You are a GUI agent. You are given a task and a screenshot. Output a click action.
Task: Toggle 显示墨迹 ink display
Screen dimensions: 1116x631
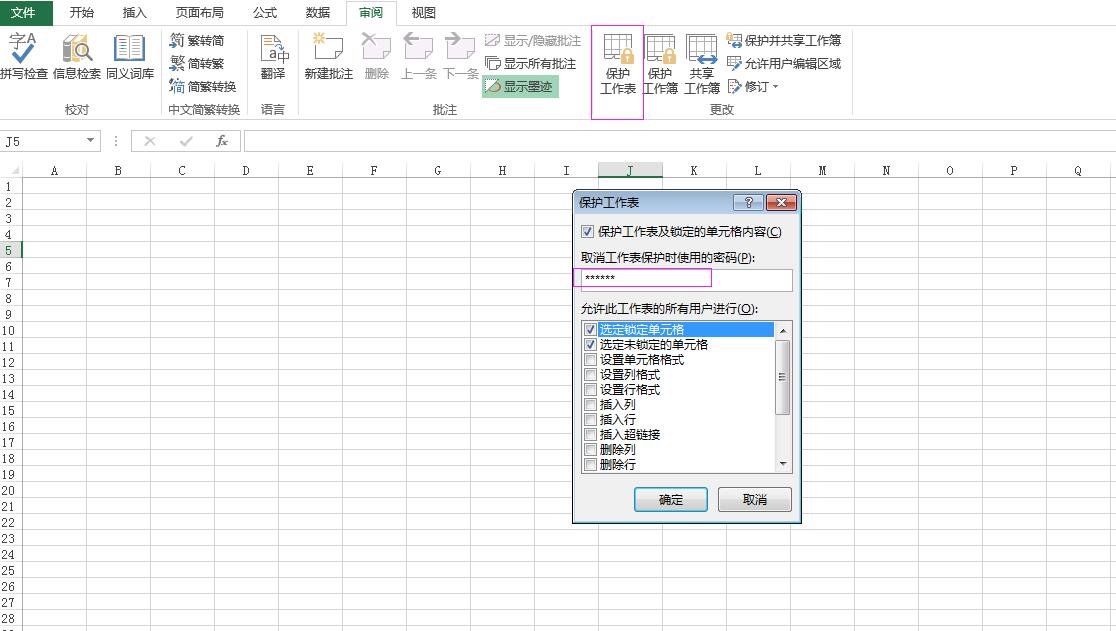click(519, 86)
